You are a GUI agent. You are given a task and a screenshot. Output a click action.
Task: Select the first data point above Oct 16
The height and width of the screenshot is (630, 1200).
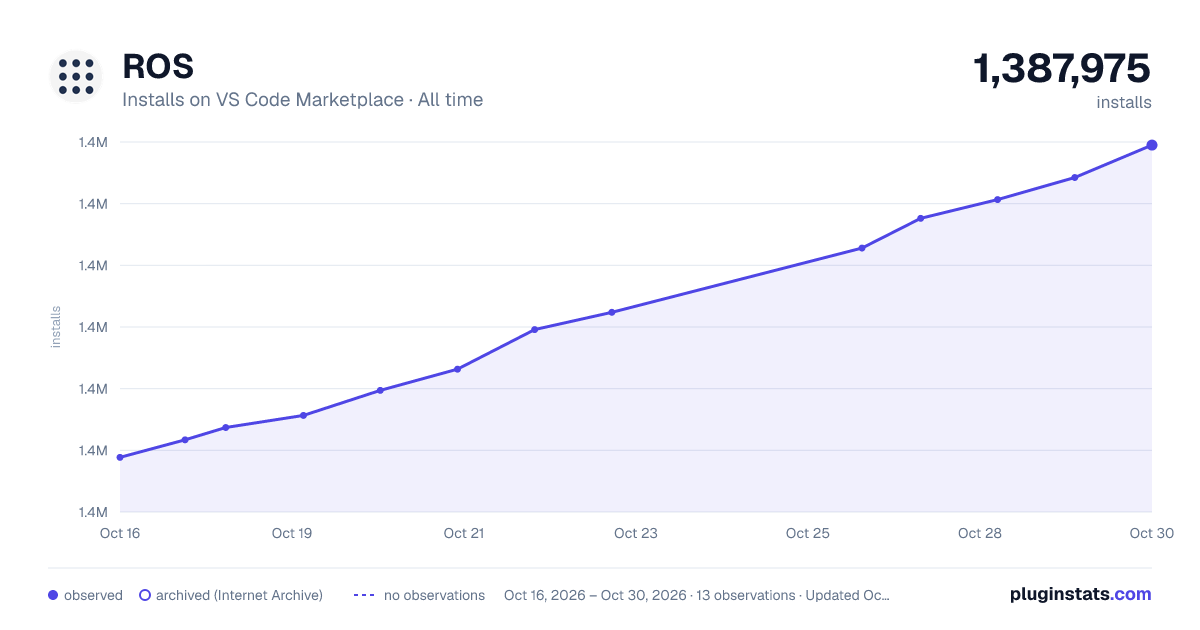click(x=120, y=457)
